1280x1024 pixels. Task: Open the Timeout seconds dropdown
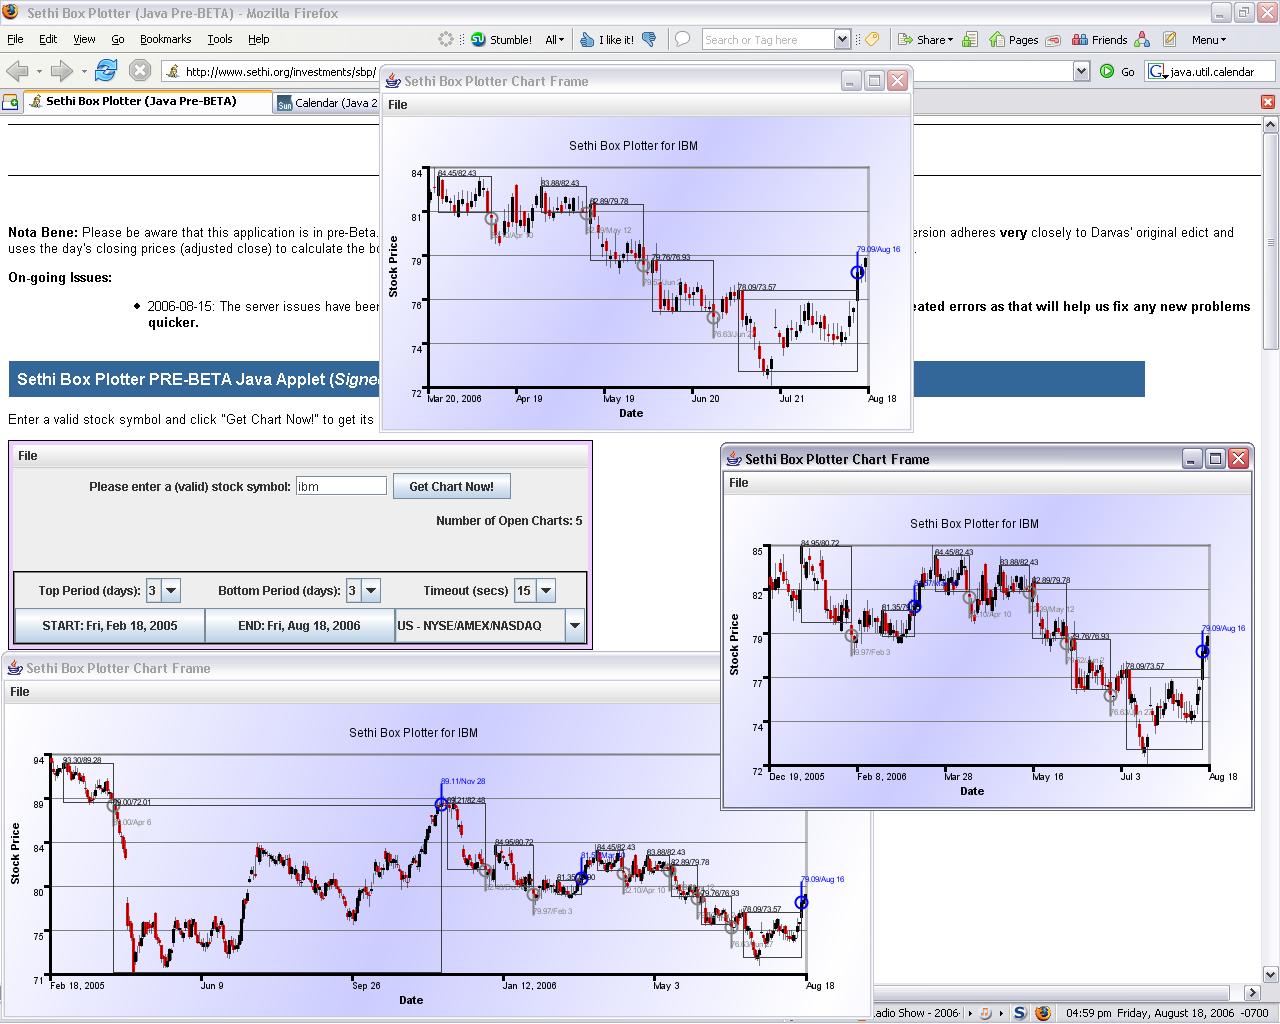pos(546,591)
